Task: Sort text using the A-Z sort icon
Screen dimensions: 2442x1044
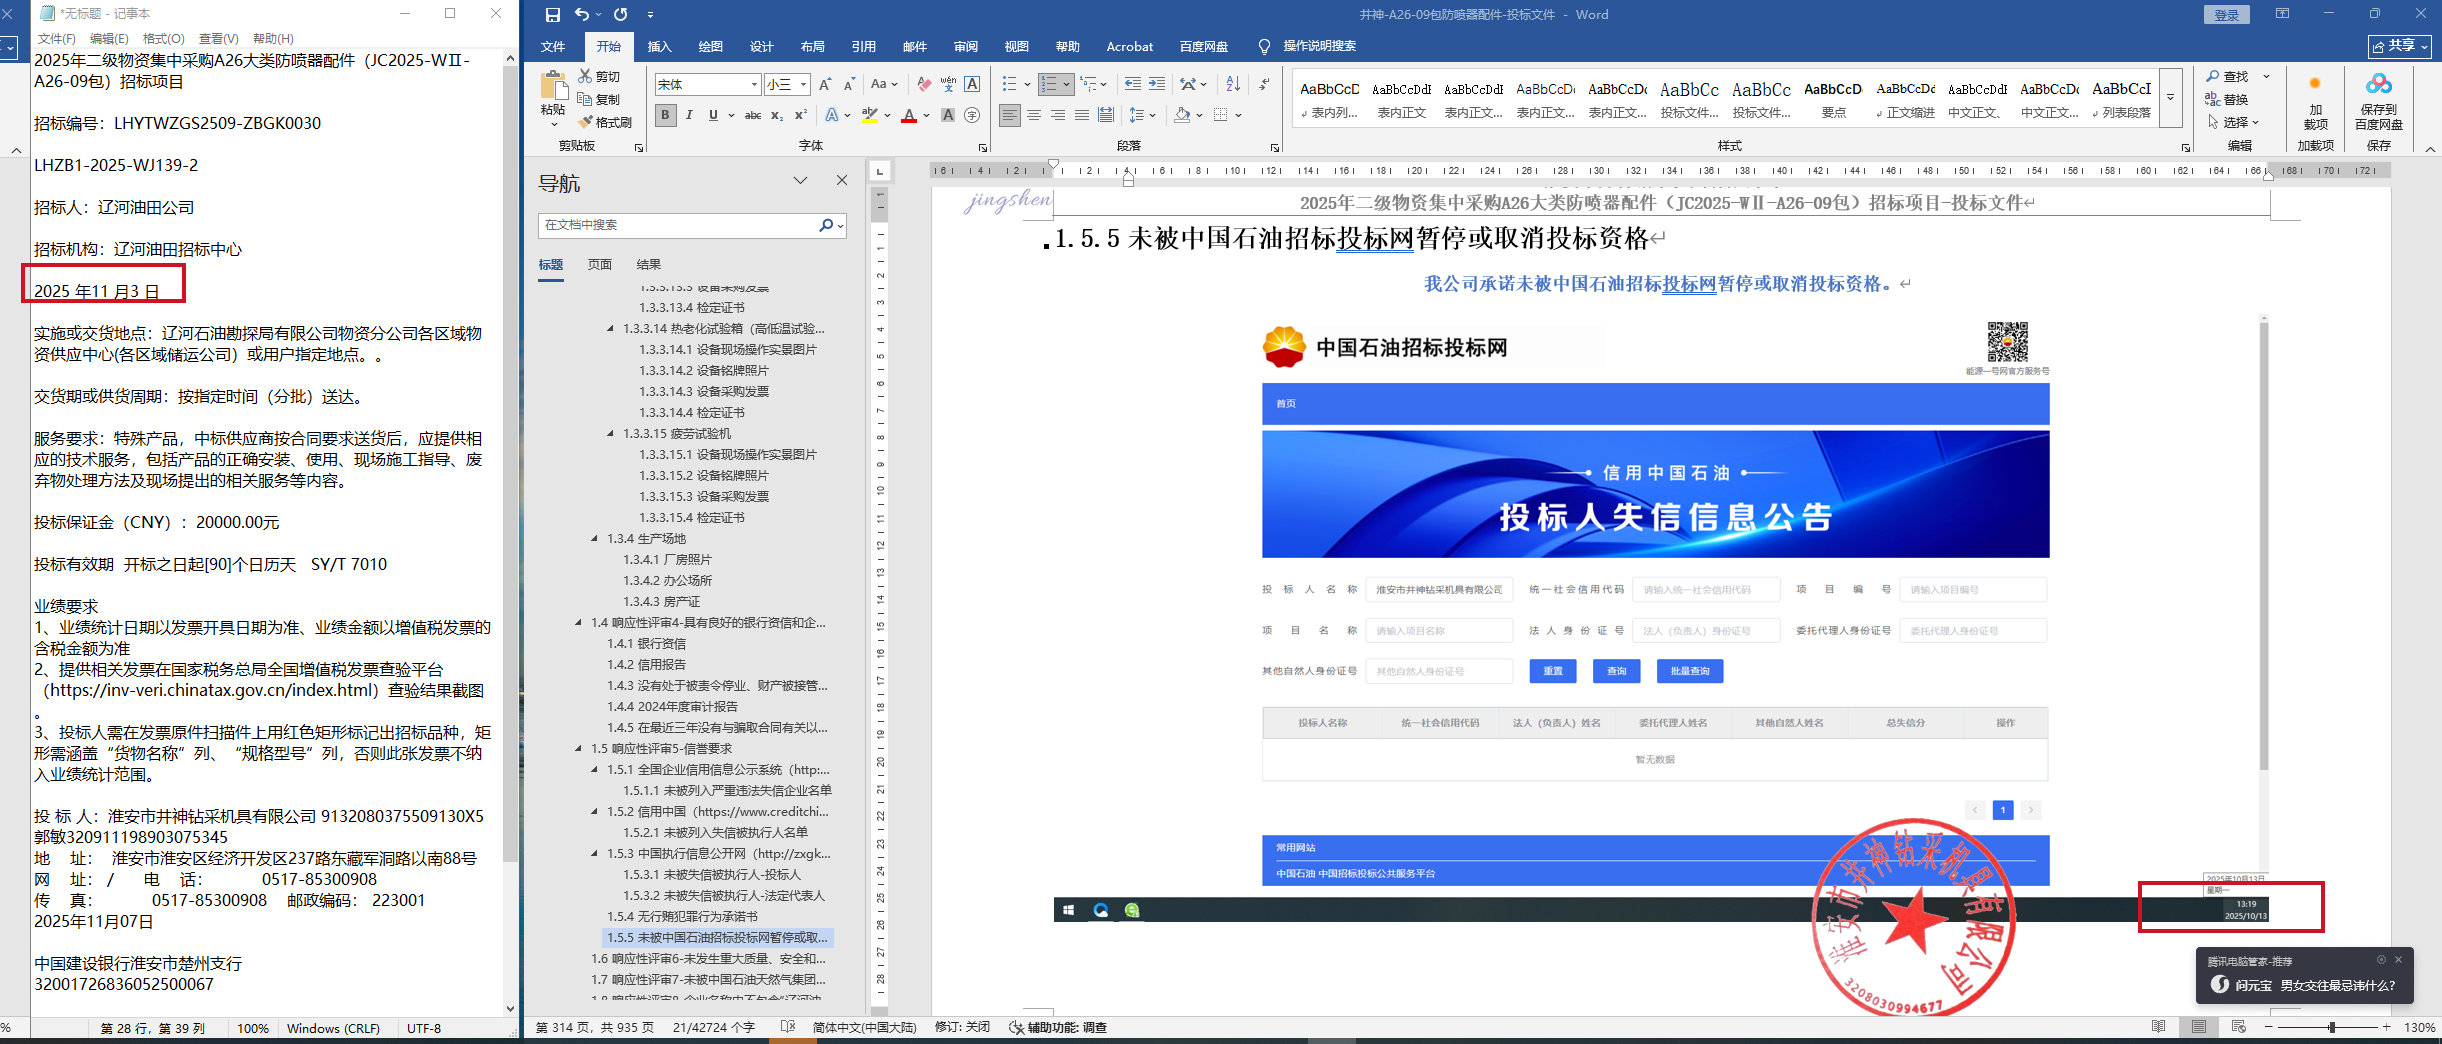Action: pyautogui.click(x=1233, y=85)
